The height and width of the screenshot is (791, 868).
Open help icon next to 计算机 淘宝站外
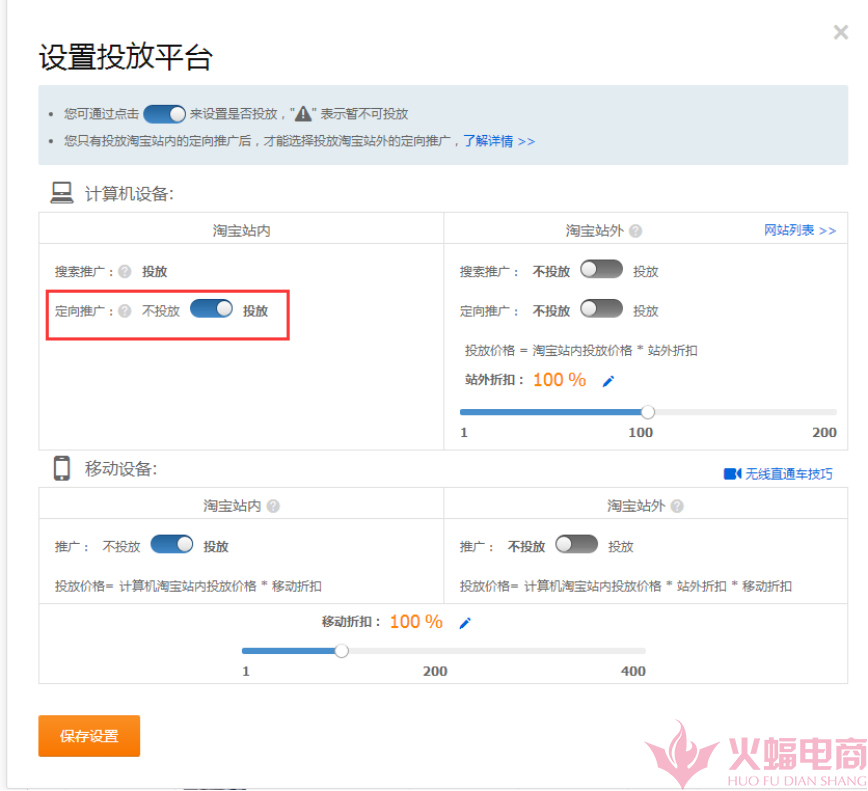tap(636, 231)
